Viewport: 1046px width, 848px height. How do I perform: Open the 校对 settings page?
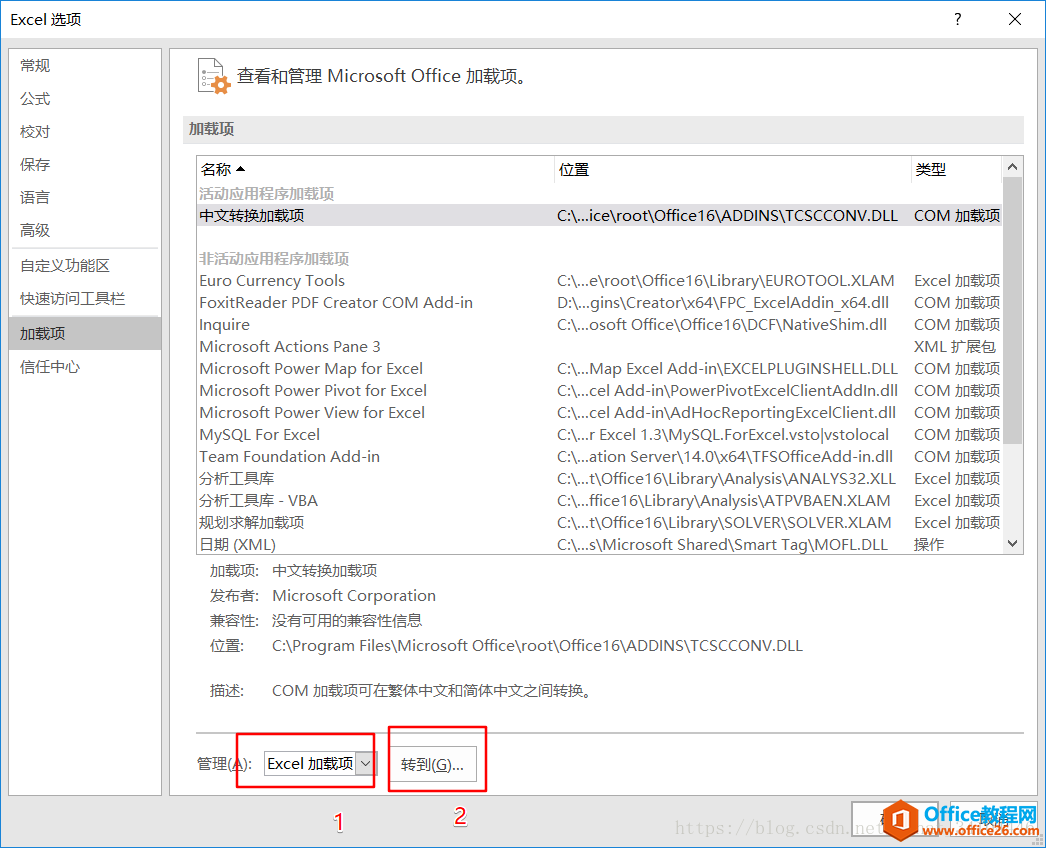point(35,131)
